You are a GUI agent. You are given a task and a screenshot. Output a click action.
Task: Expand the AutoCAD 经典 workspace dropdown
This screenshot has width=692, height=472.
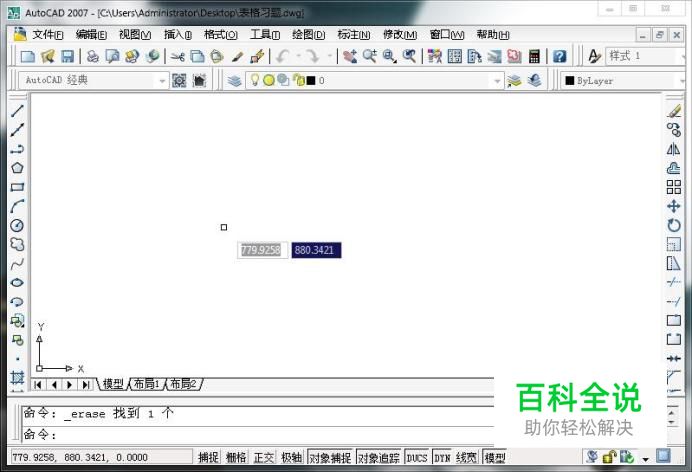pos(162,81)
